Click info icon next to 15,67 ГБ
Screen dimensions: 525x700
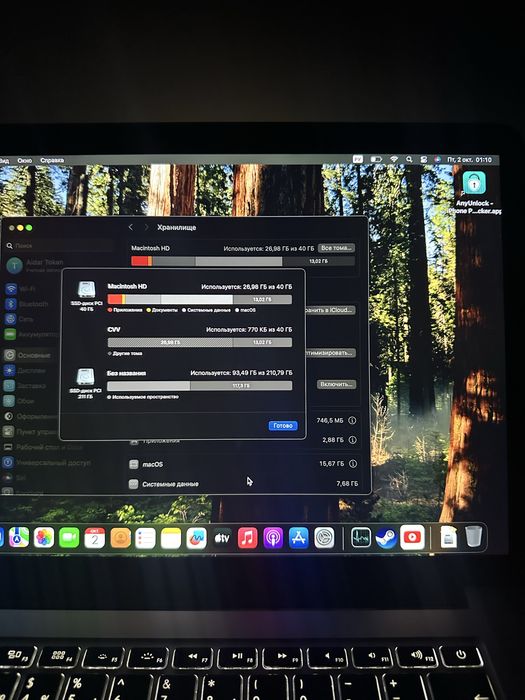tap(353, 464)
